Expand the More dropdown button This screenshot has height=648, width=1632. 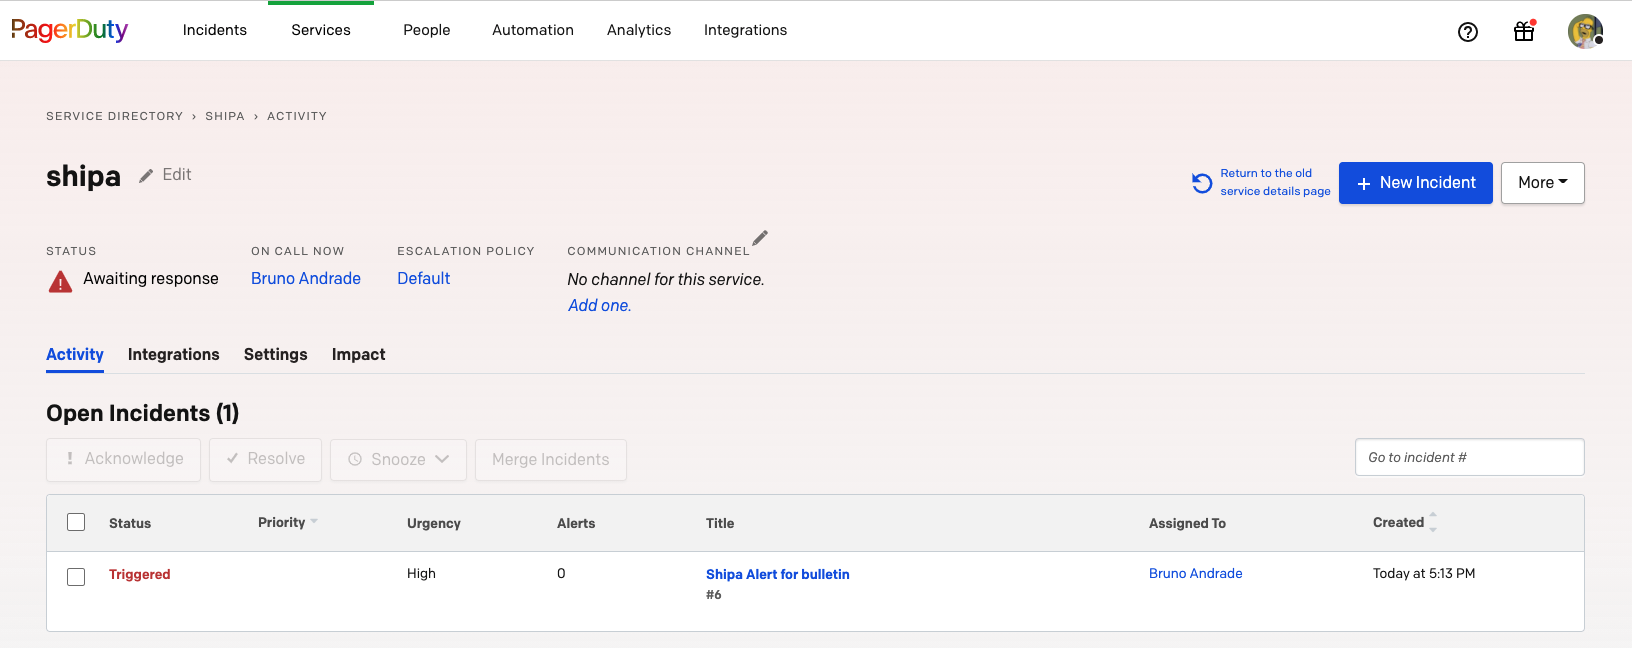pos(1542,183)
